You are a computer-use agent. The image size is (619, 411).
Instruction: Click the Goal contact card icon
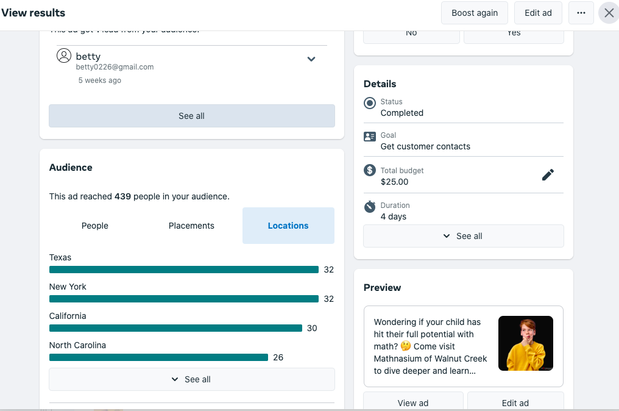click(370, 136)
